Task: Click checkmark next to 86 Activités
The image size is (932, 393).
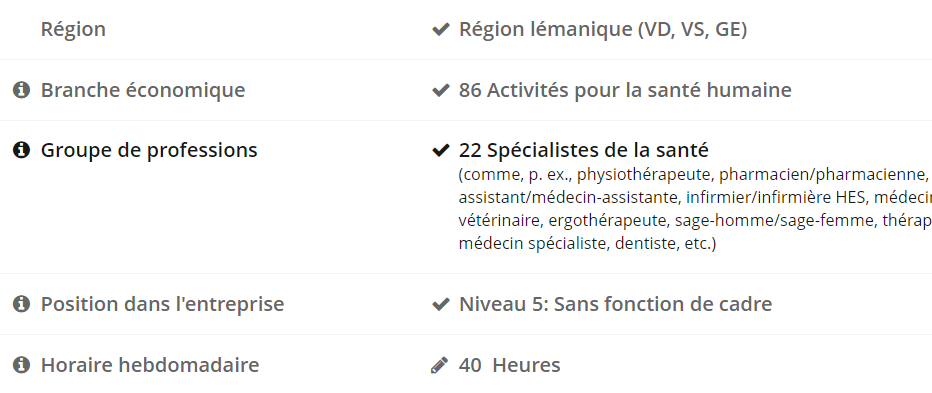Action: point(440,90)
